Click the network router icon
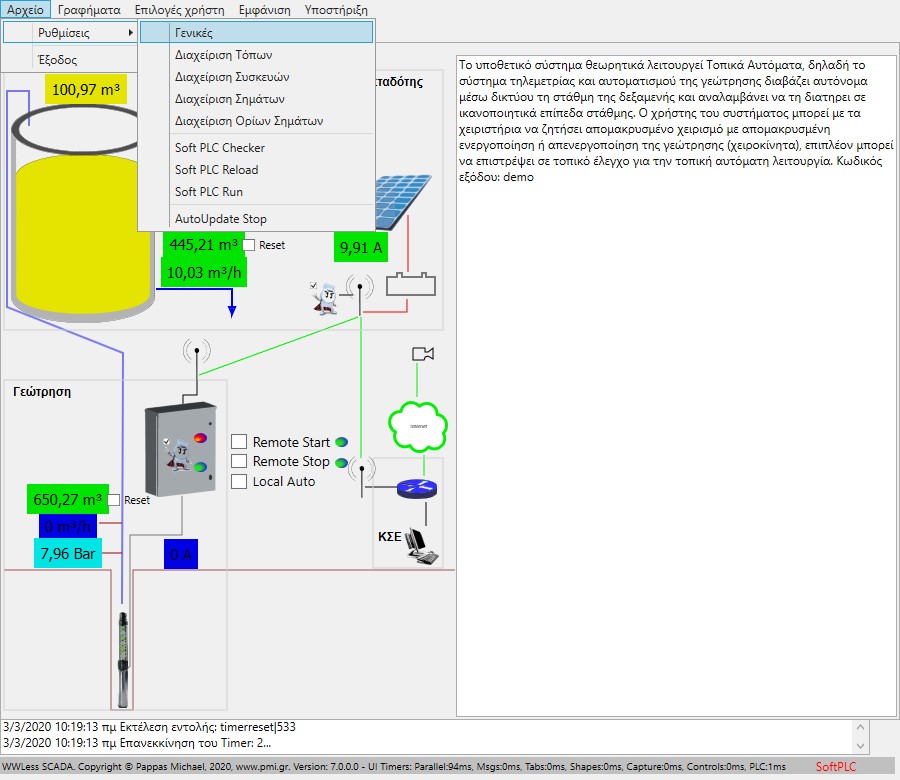This screenshot has width=900, height=780. [417, 488]
